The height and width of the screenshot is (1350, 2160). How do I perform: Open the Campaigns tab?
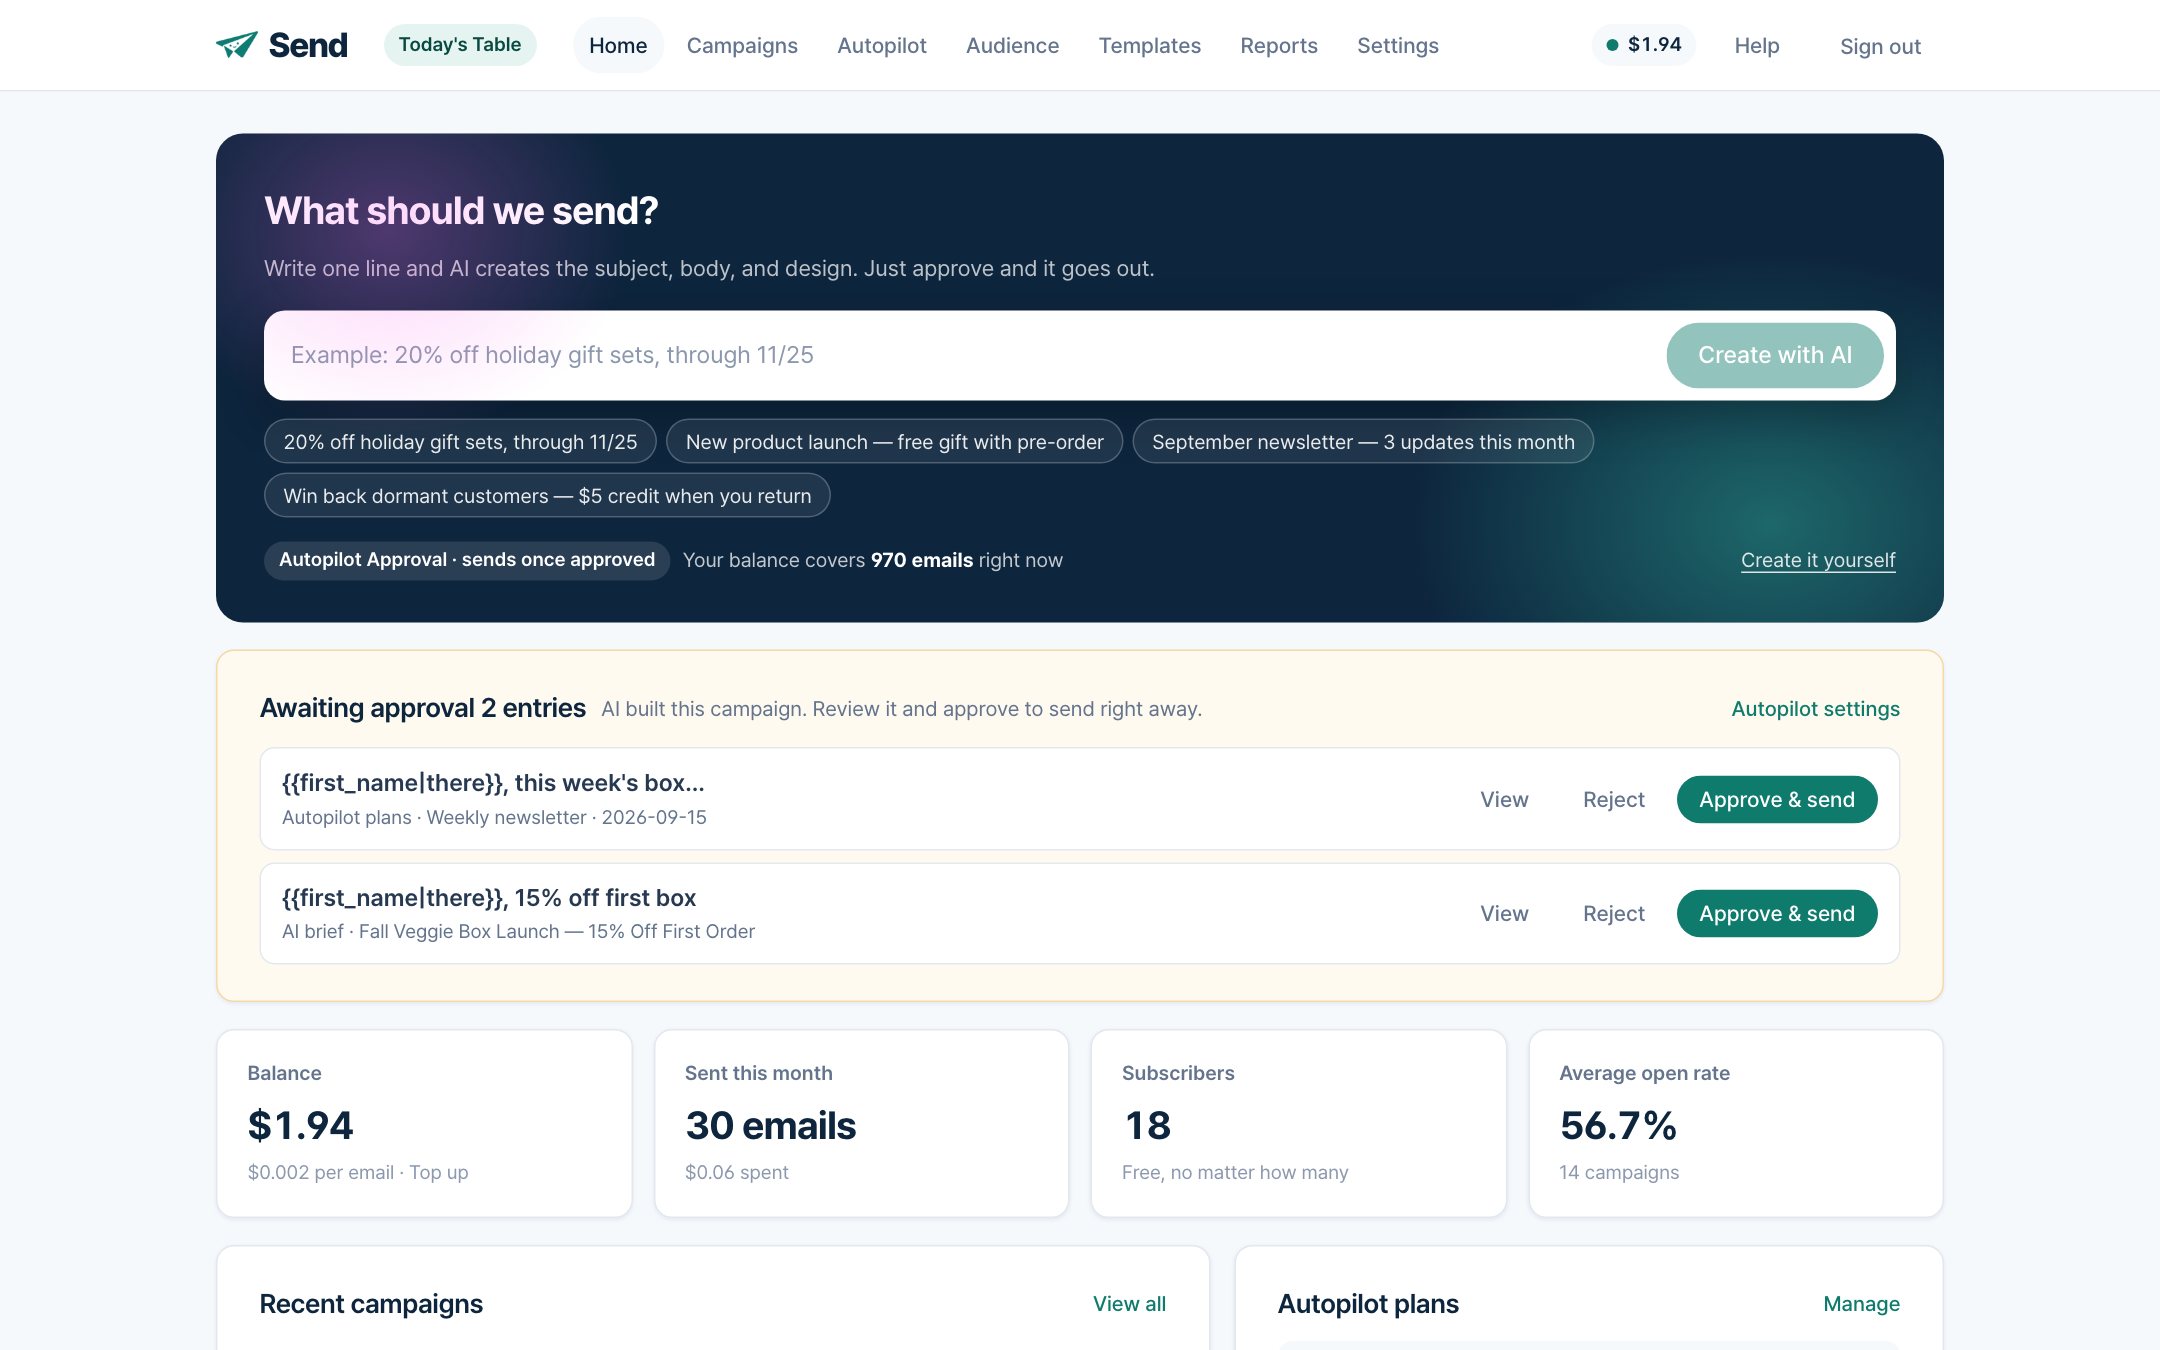742,45
